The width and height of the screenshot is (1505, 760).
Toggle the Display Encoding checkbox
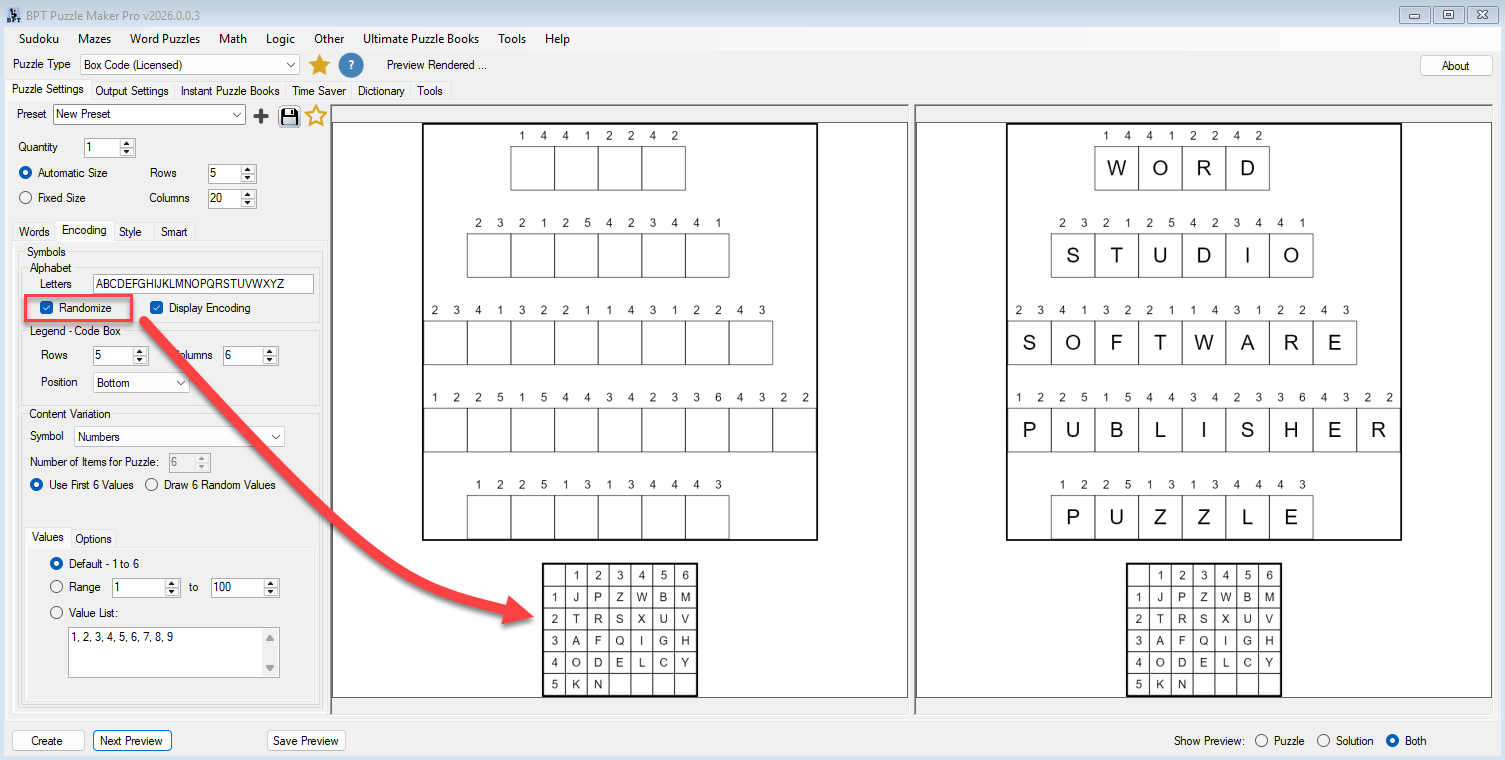pos(157,308)
